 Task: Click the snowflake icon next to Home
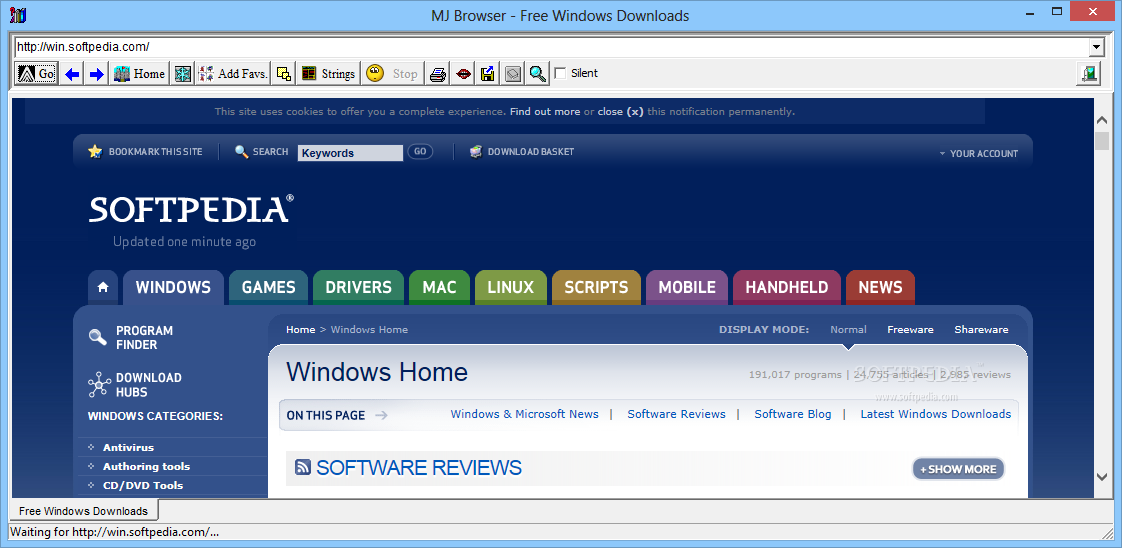pos(183,74)
